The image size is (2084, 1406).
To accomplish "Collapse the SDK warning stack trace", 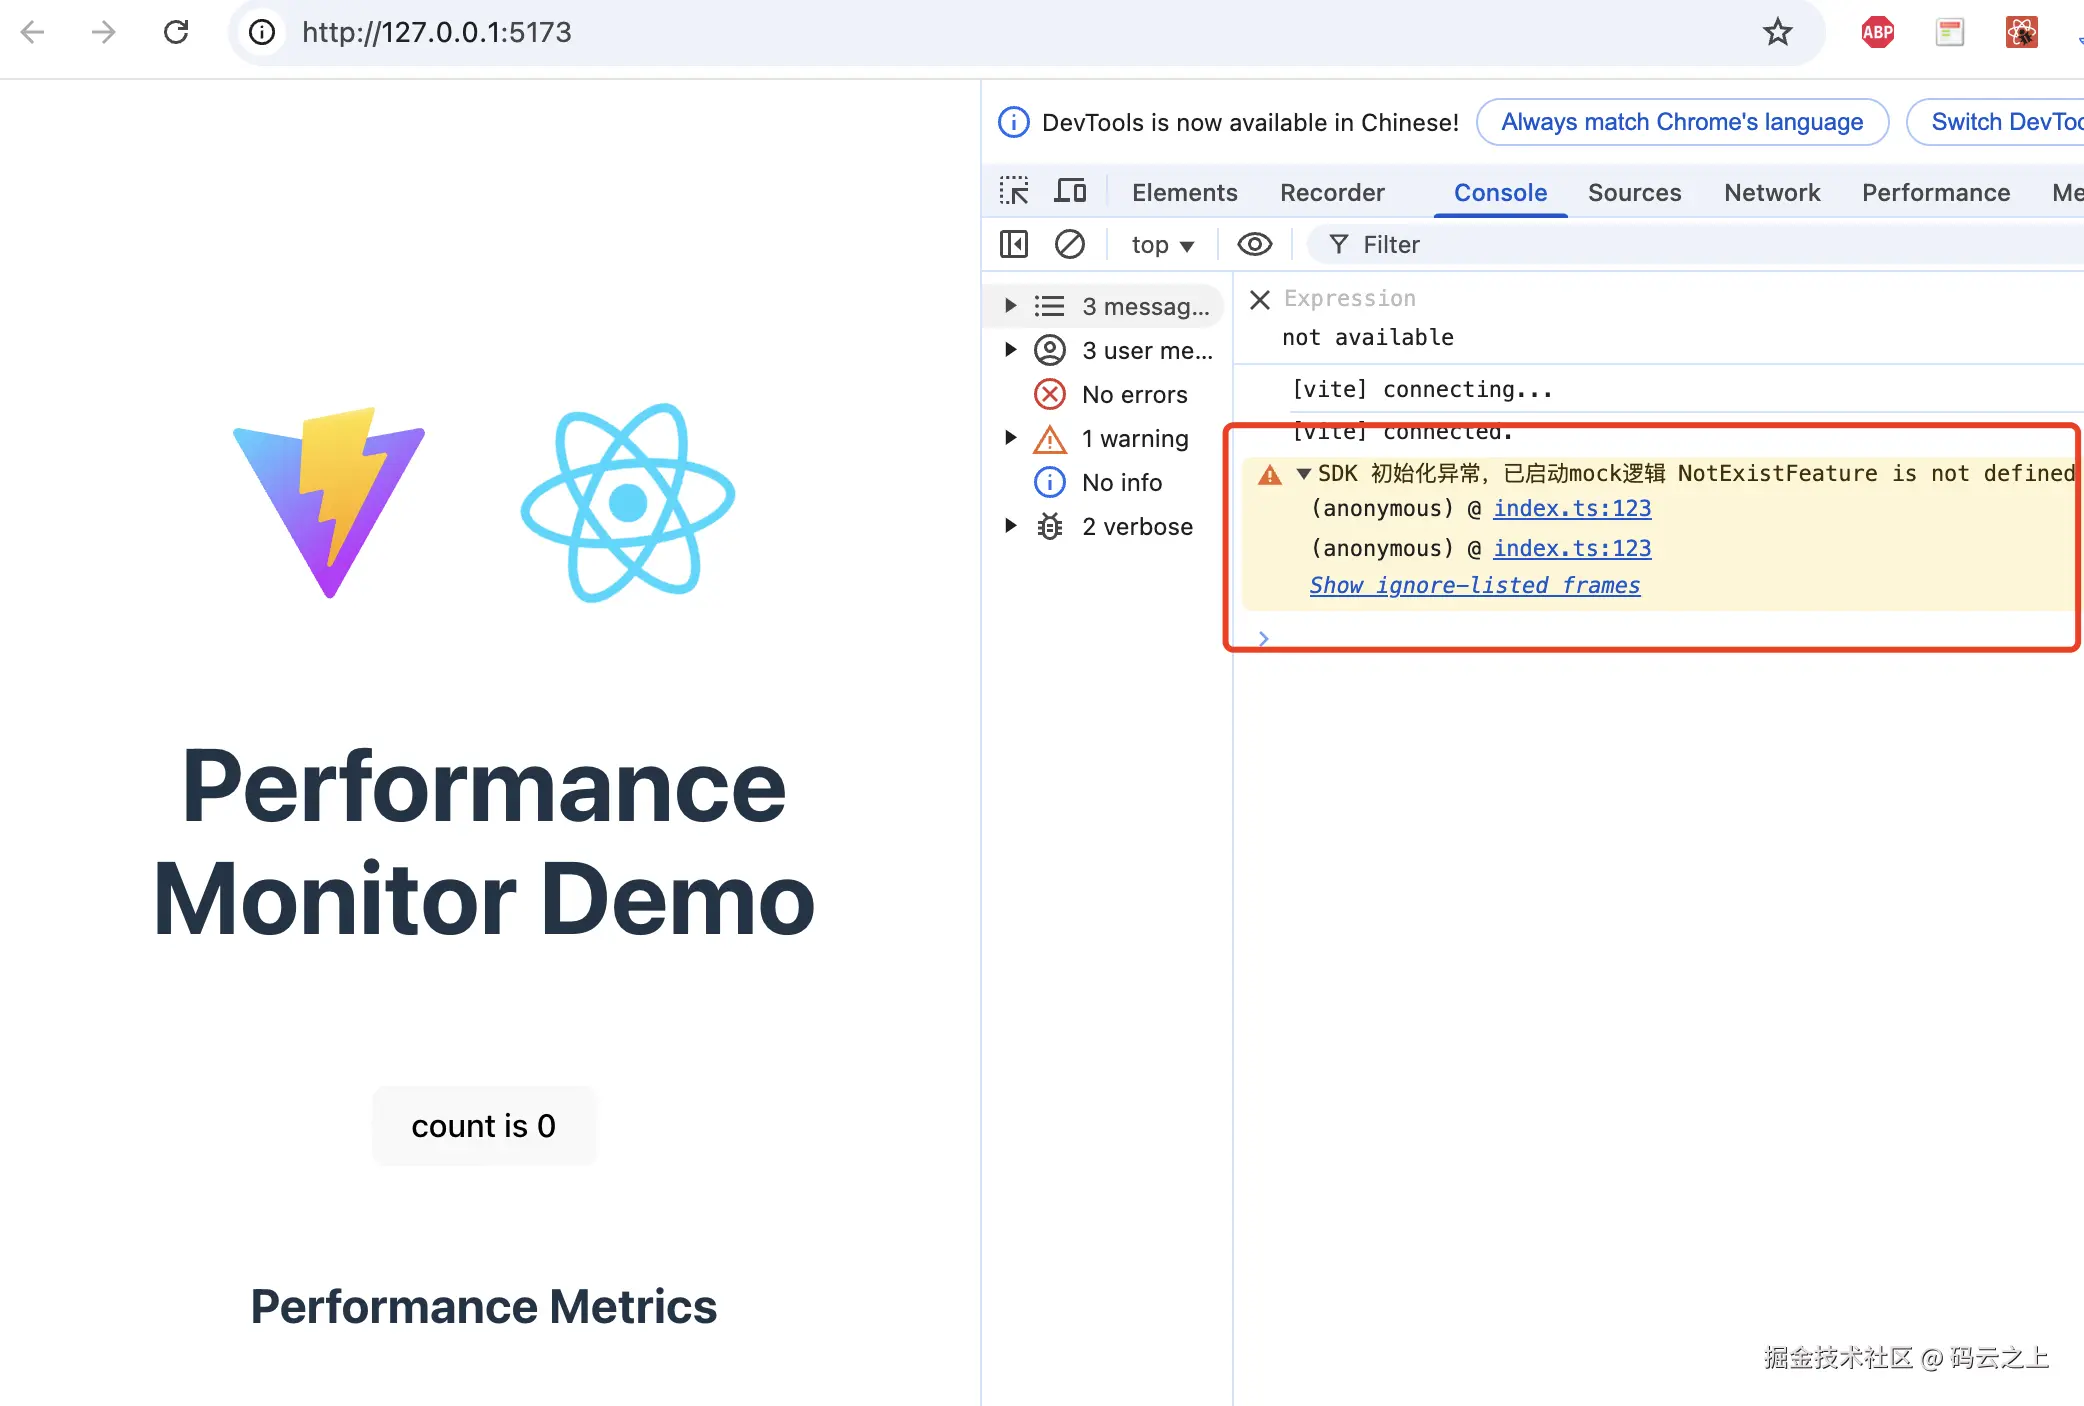I will coord(1303,474).
